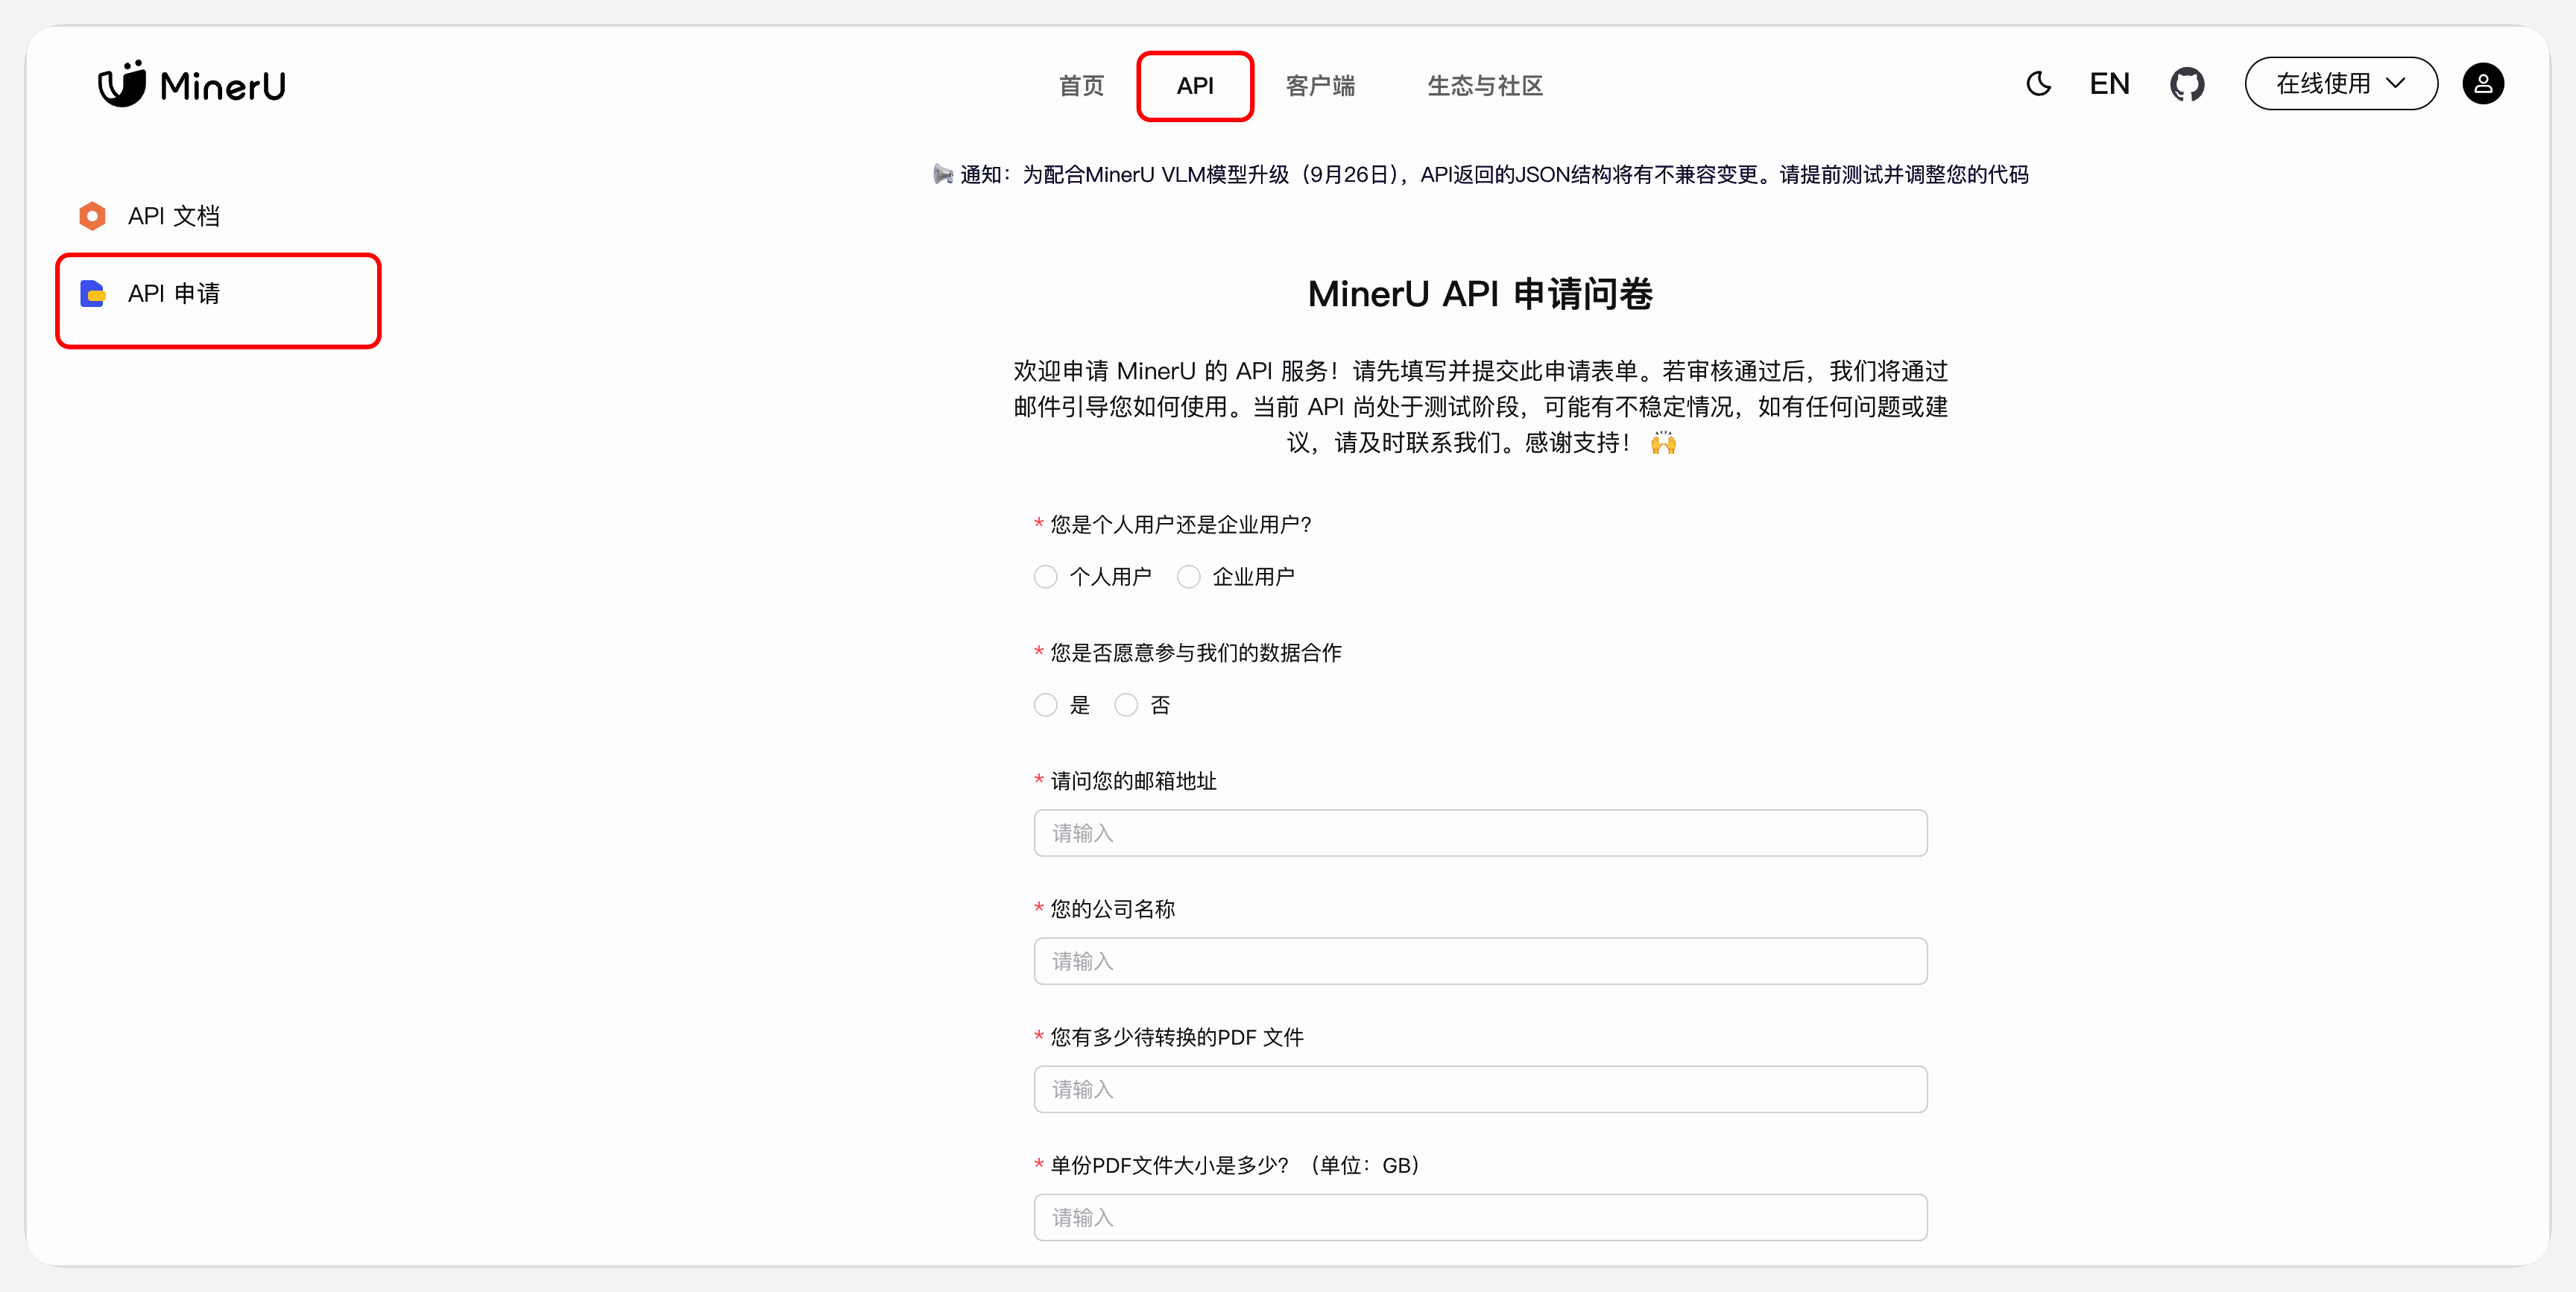Select the 个人用户 radio button

click(1045, 577)
